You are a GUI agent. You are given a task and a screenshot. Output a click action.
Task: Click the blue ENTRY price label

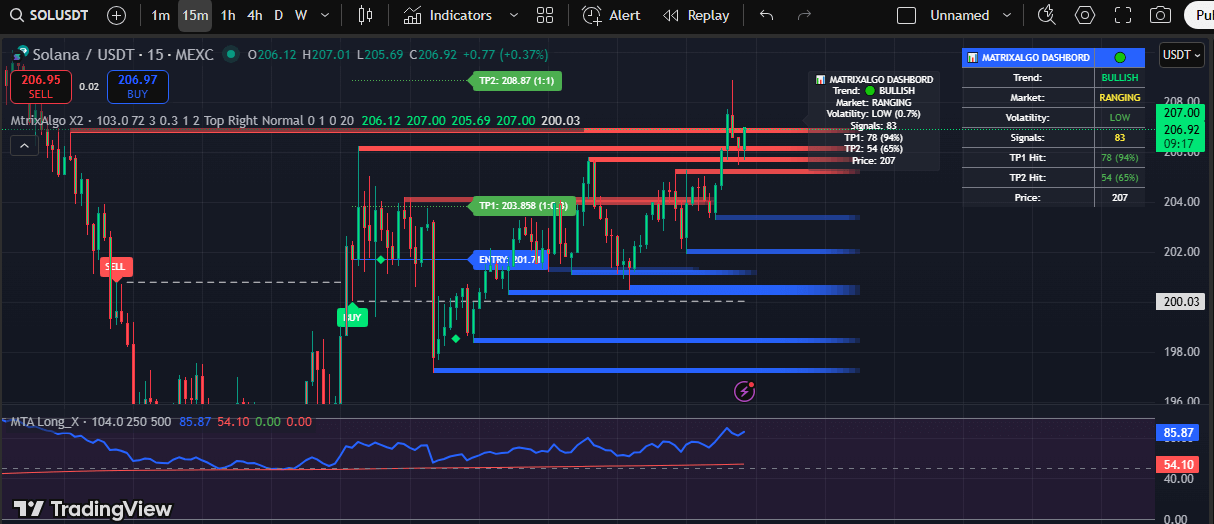point(508,259)
